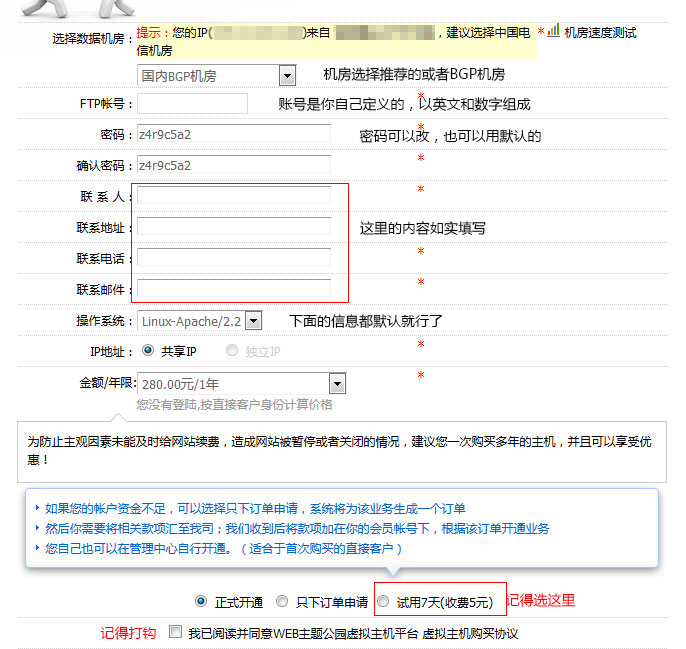Choose the 只下订单申请 radio option
The image size is (686, 649).
click(282, 602)
